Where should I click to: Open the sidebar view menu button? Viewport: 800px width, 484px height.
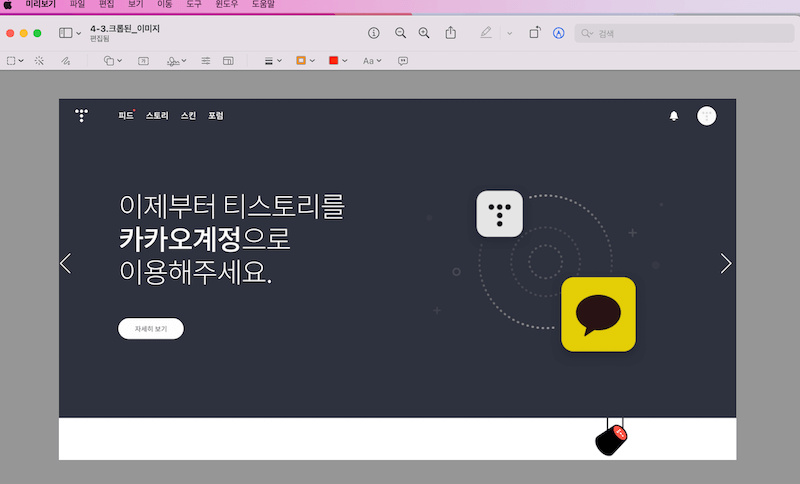70,33
